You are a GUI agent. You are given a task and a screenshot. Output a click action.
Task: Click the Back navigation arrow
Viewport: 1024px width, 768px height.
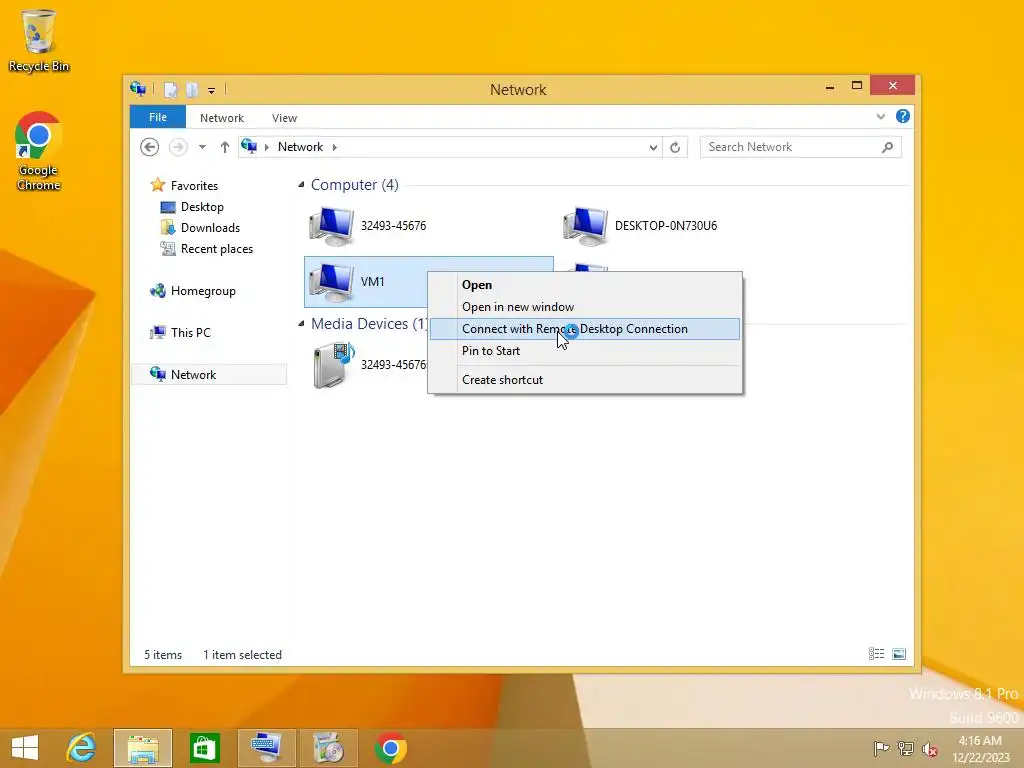pos(150,147)
